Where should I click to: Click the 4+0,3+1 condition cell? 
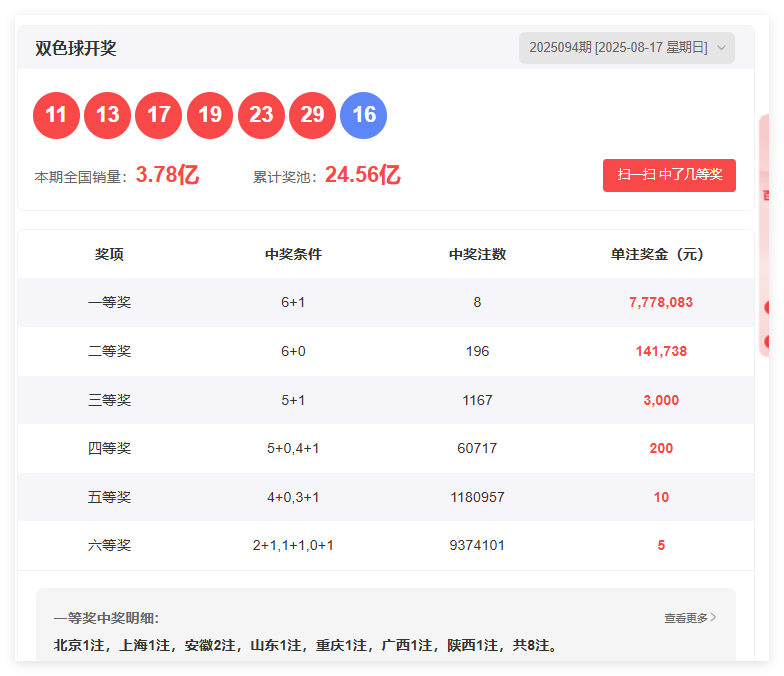[293, 497]
